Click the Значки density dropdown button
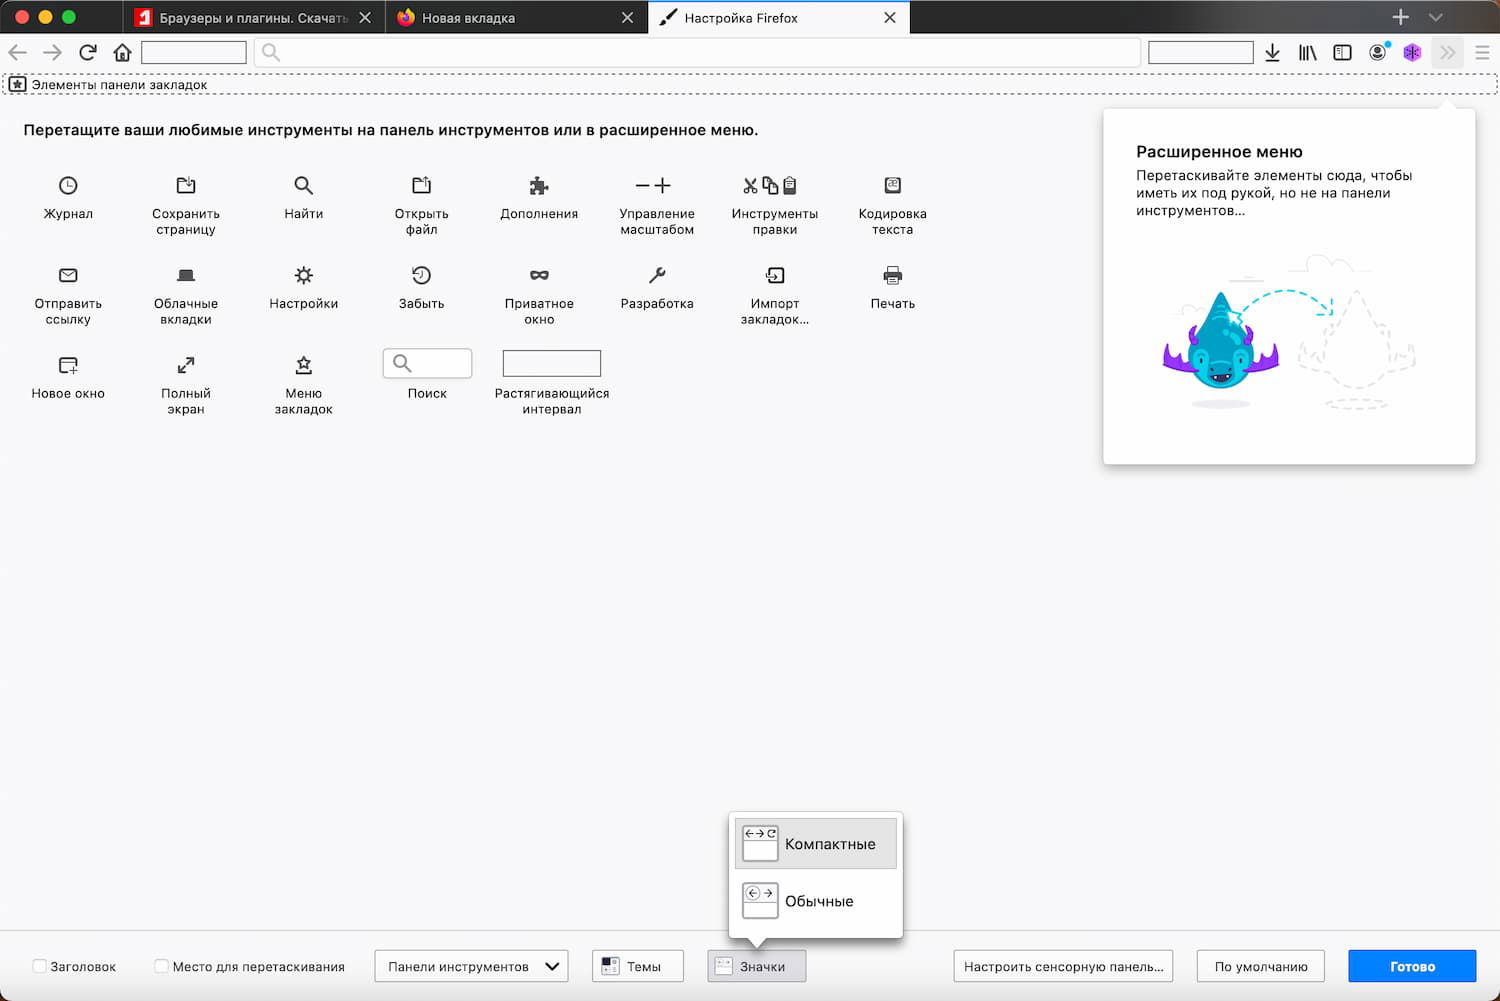Viewport: 1500px width, 1001px height. coord(756,966)
